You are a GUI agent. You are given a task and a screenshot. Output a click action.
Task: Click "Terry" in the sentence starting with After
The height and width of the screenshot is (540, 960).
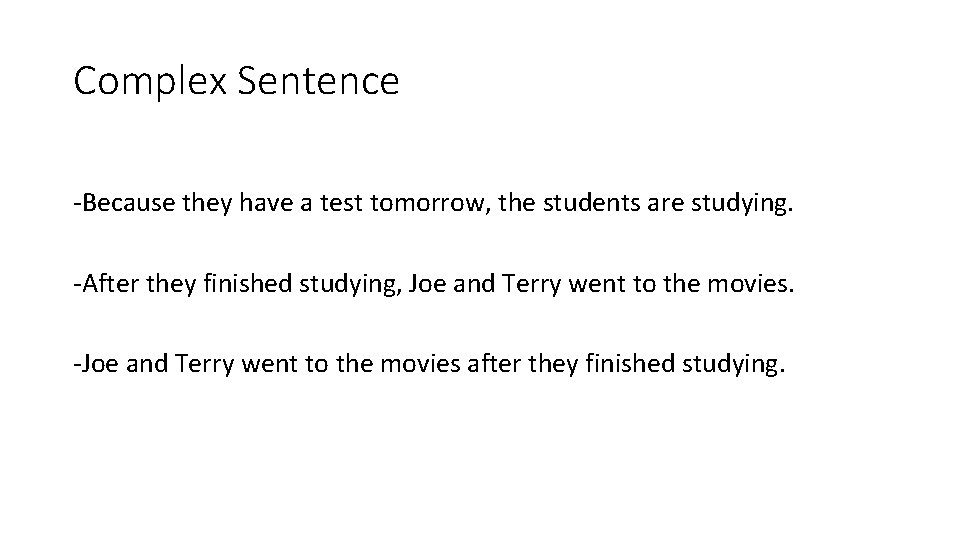tap(531, 285)
